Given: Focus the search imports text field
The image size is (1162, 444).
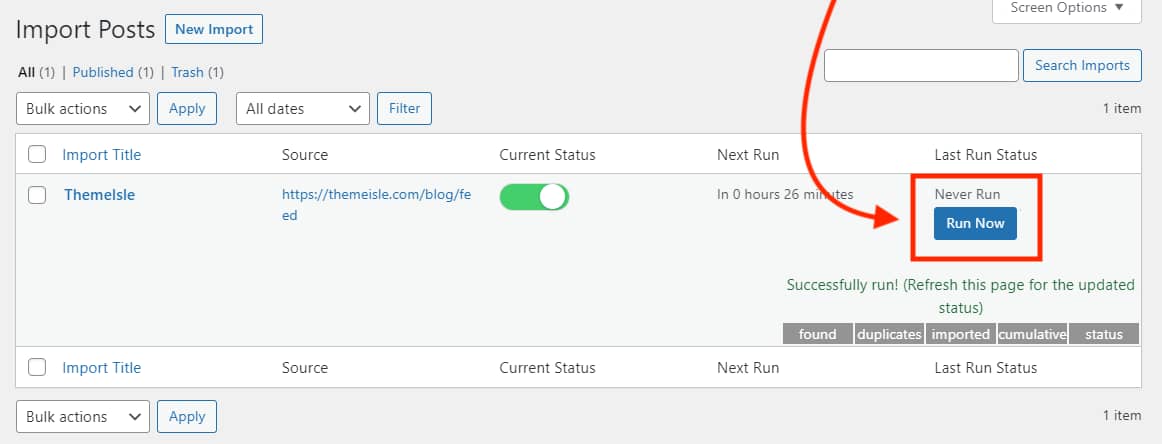Looking at the screenshot, I should point(921,65).
